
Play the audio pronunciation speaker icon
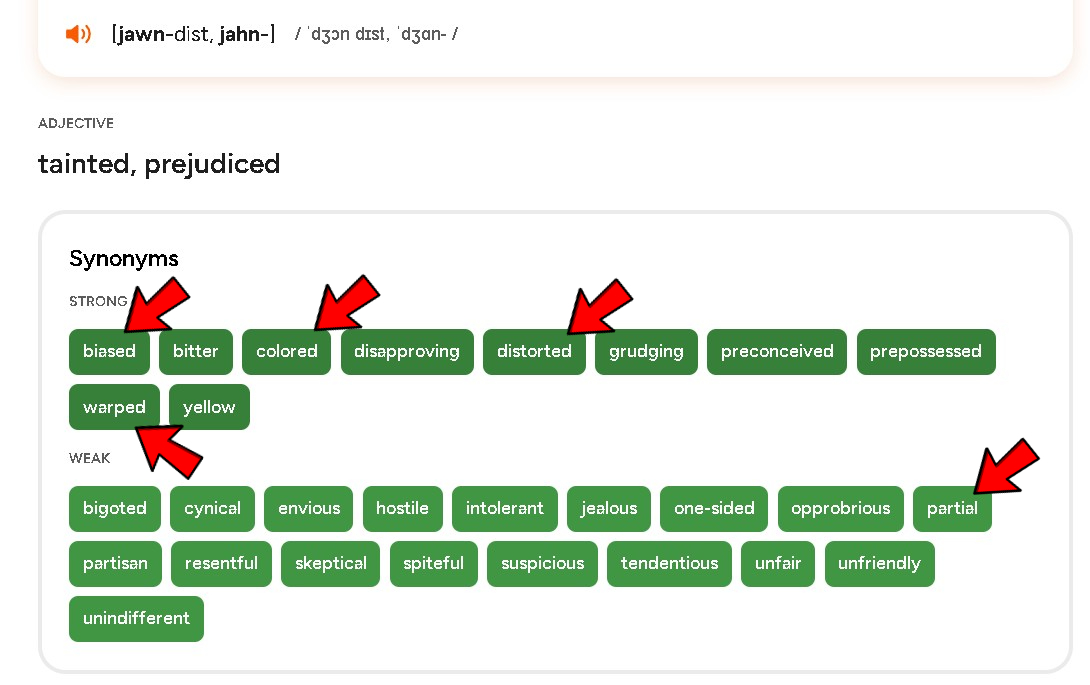(x=78, y=34)
